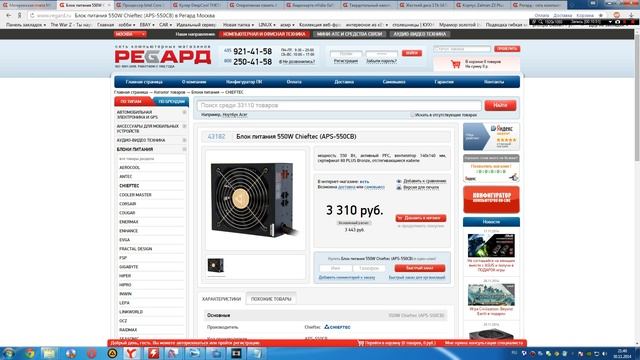Screen dimensions: 640x360
Task: Click Компьютерная и офисная техника direction button
Action: (x=264, y=34)
